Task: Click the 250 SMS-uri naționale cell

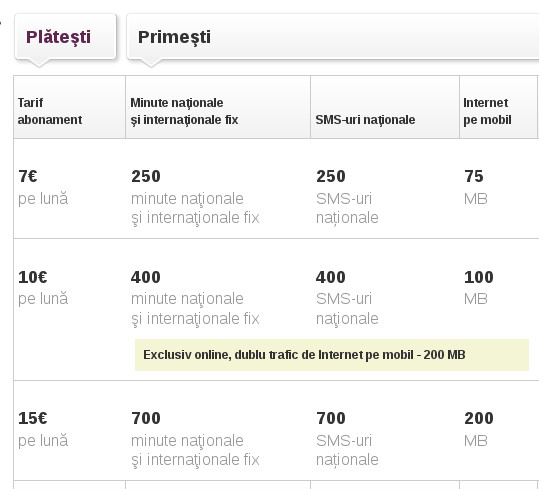Action: point(347,197)
